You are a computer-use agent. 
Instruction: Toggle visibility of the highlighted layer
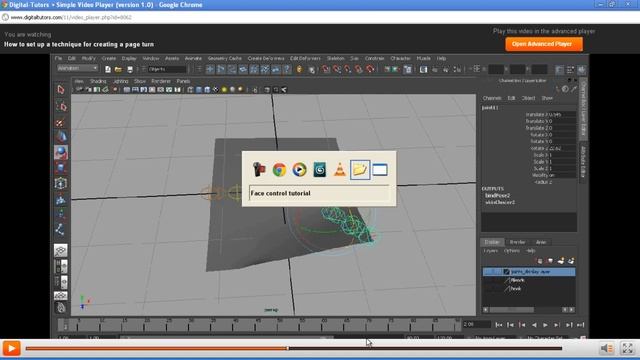point(487,271)
